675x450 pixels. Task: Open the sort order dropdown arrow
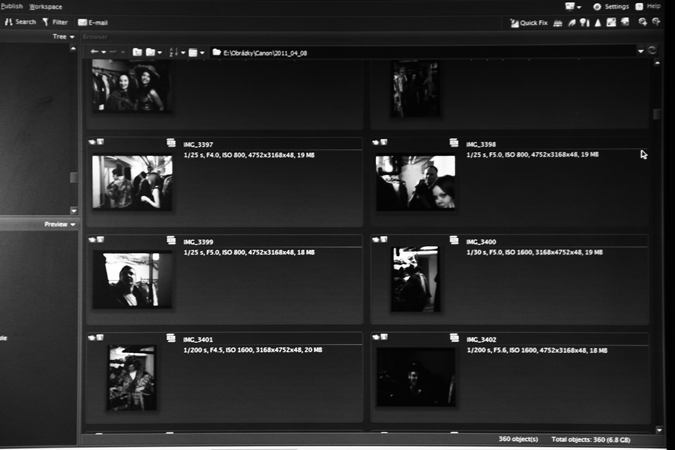tap(183, 53)
